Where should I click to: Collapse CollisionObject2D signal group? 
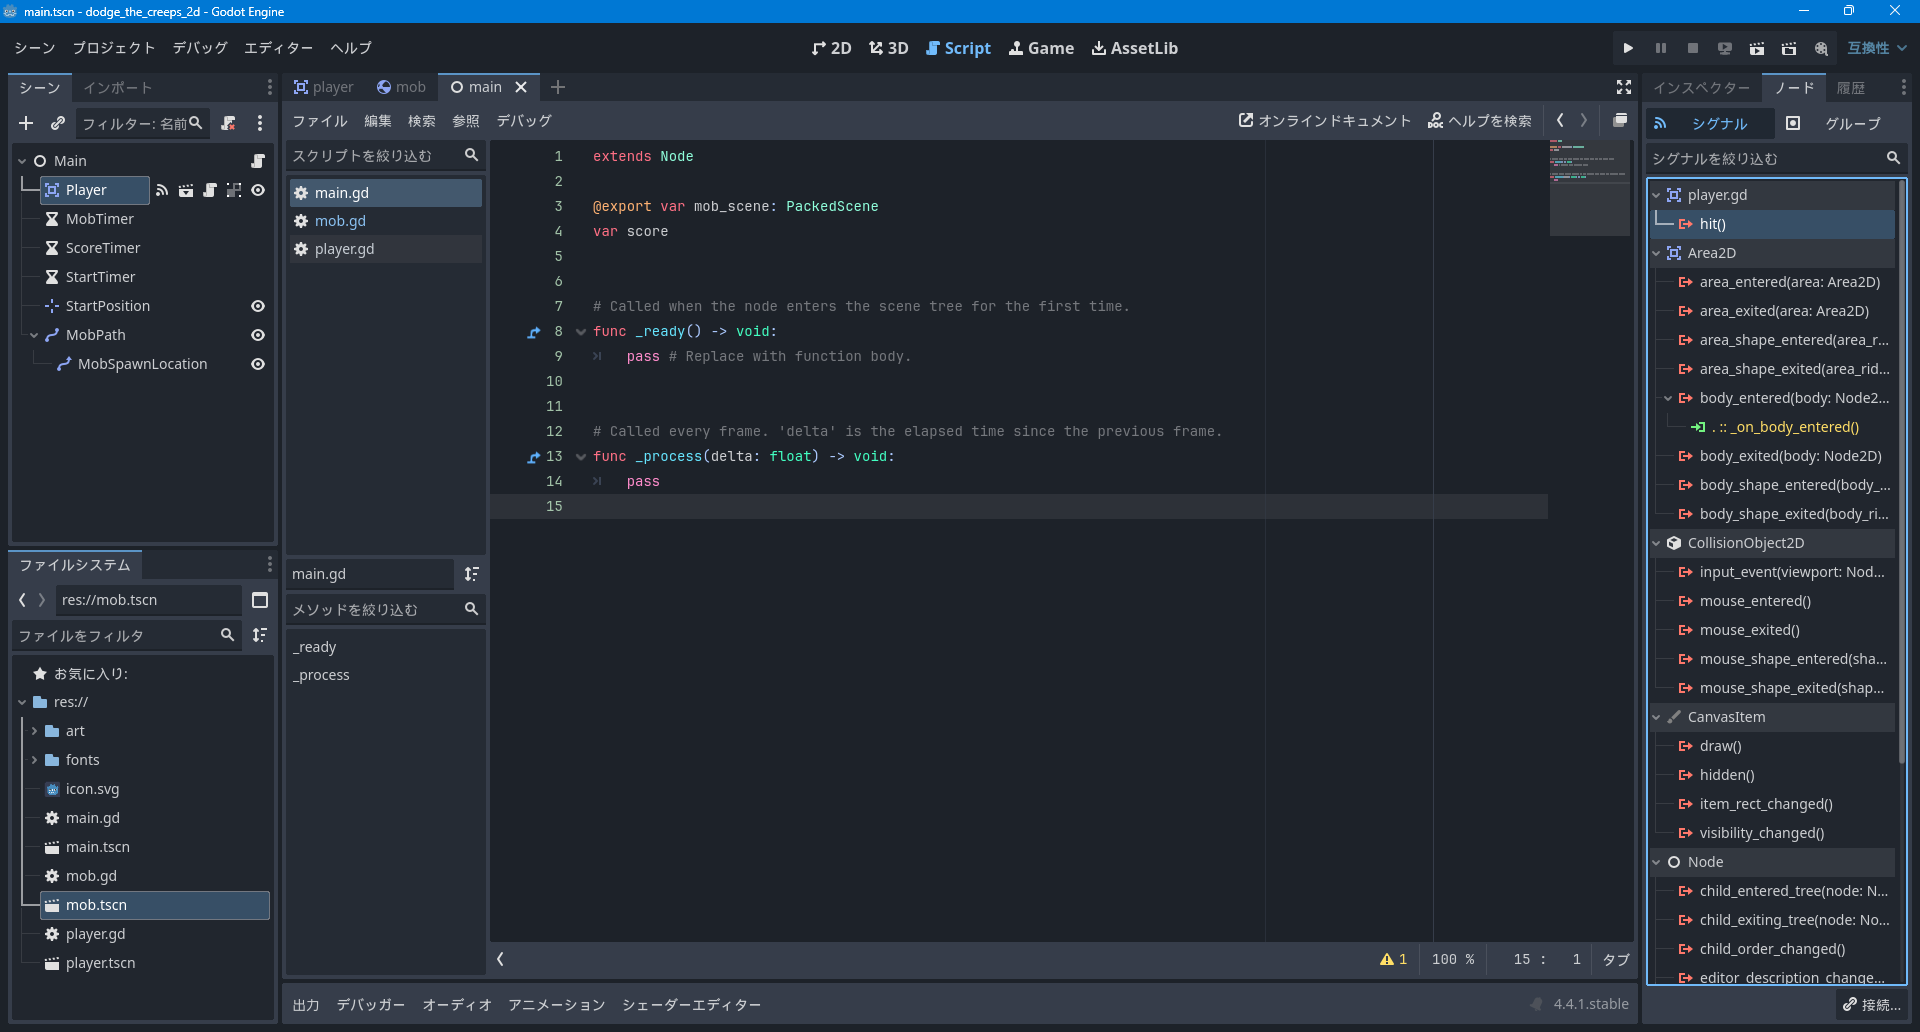[x=1657, y=543]
